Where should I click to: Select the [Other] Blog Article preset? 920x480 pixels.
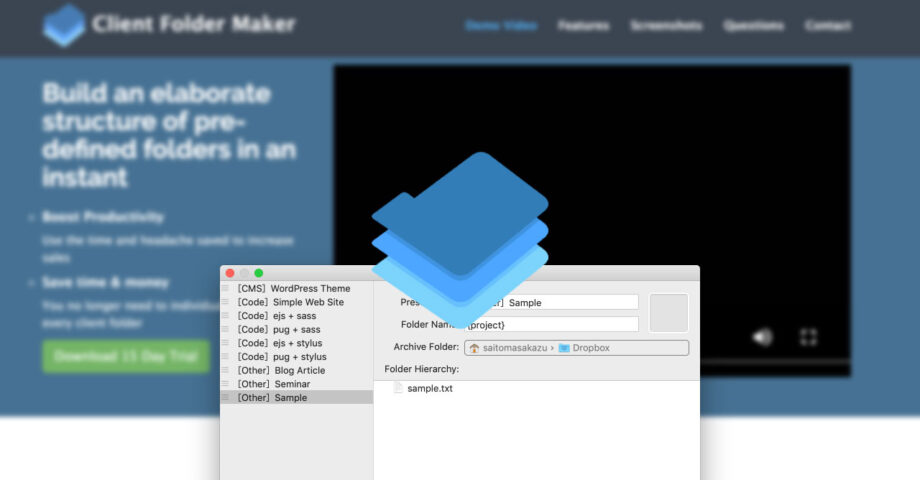point(297,370)
